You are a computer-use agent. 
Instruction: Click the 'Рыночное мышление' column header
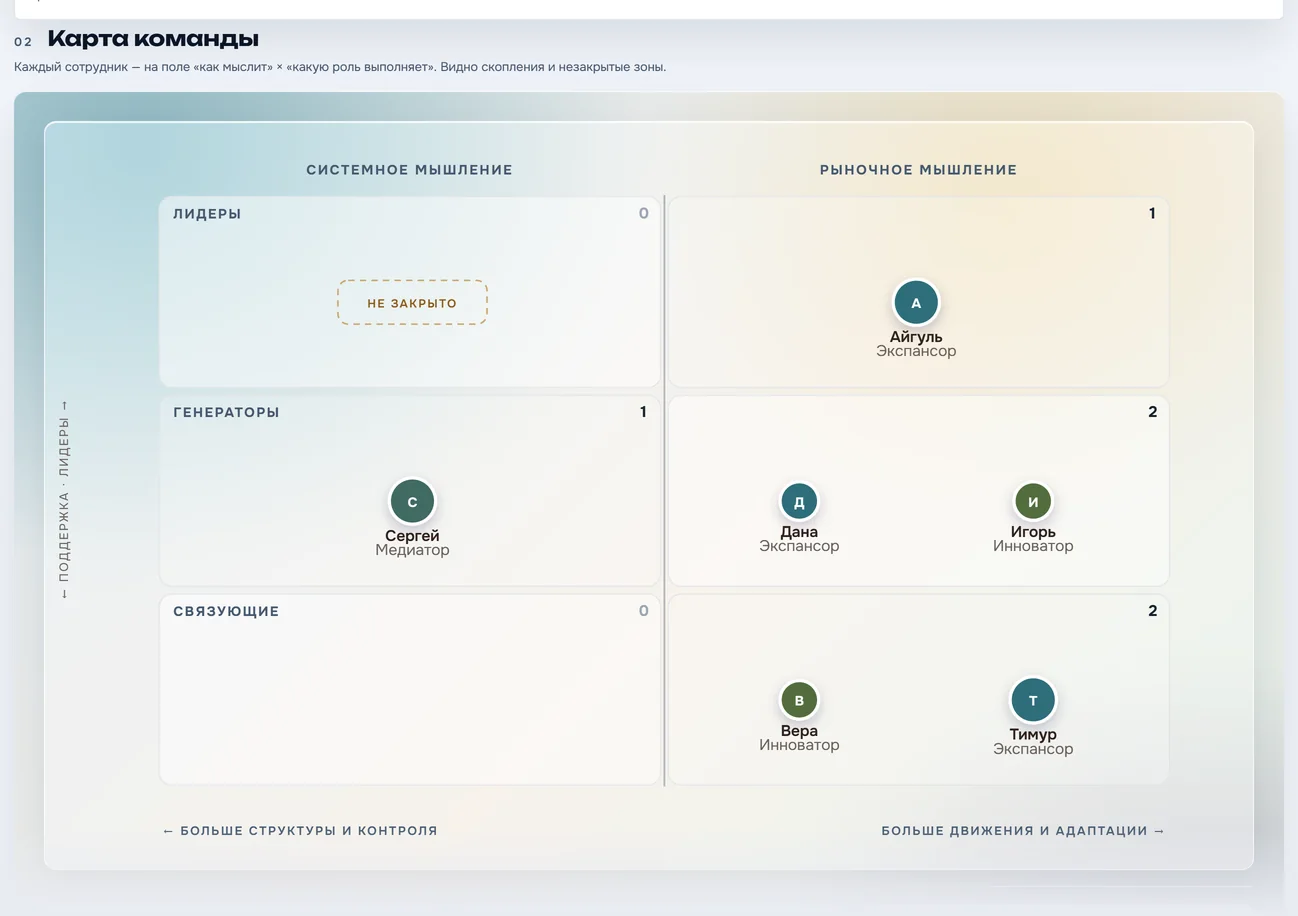coord(918,170)
